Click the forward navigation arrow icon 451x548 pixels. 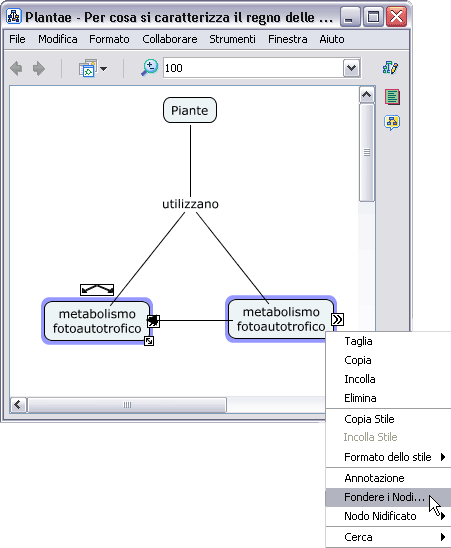coord(38,68)
